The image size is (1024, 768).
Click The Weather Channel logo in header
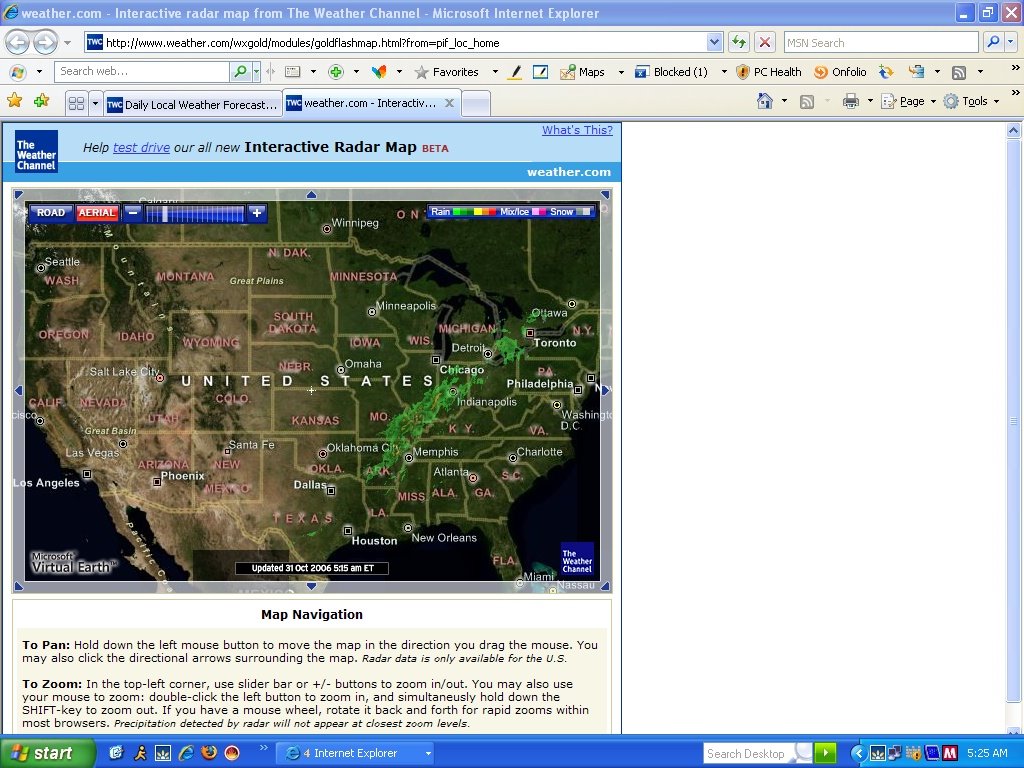tap(37, 152)
